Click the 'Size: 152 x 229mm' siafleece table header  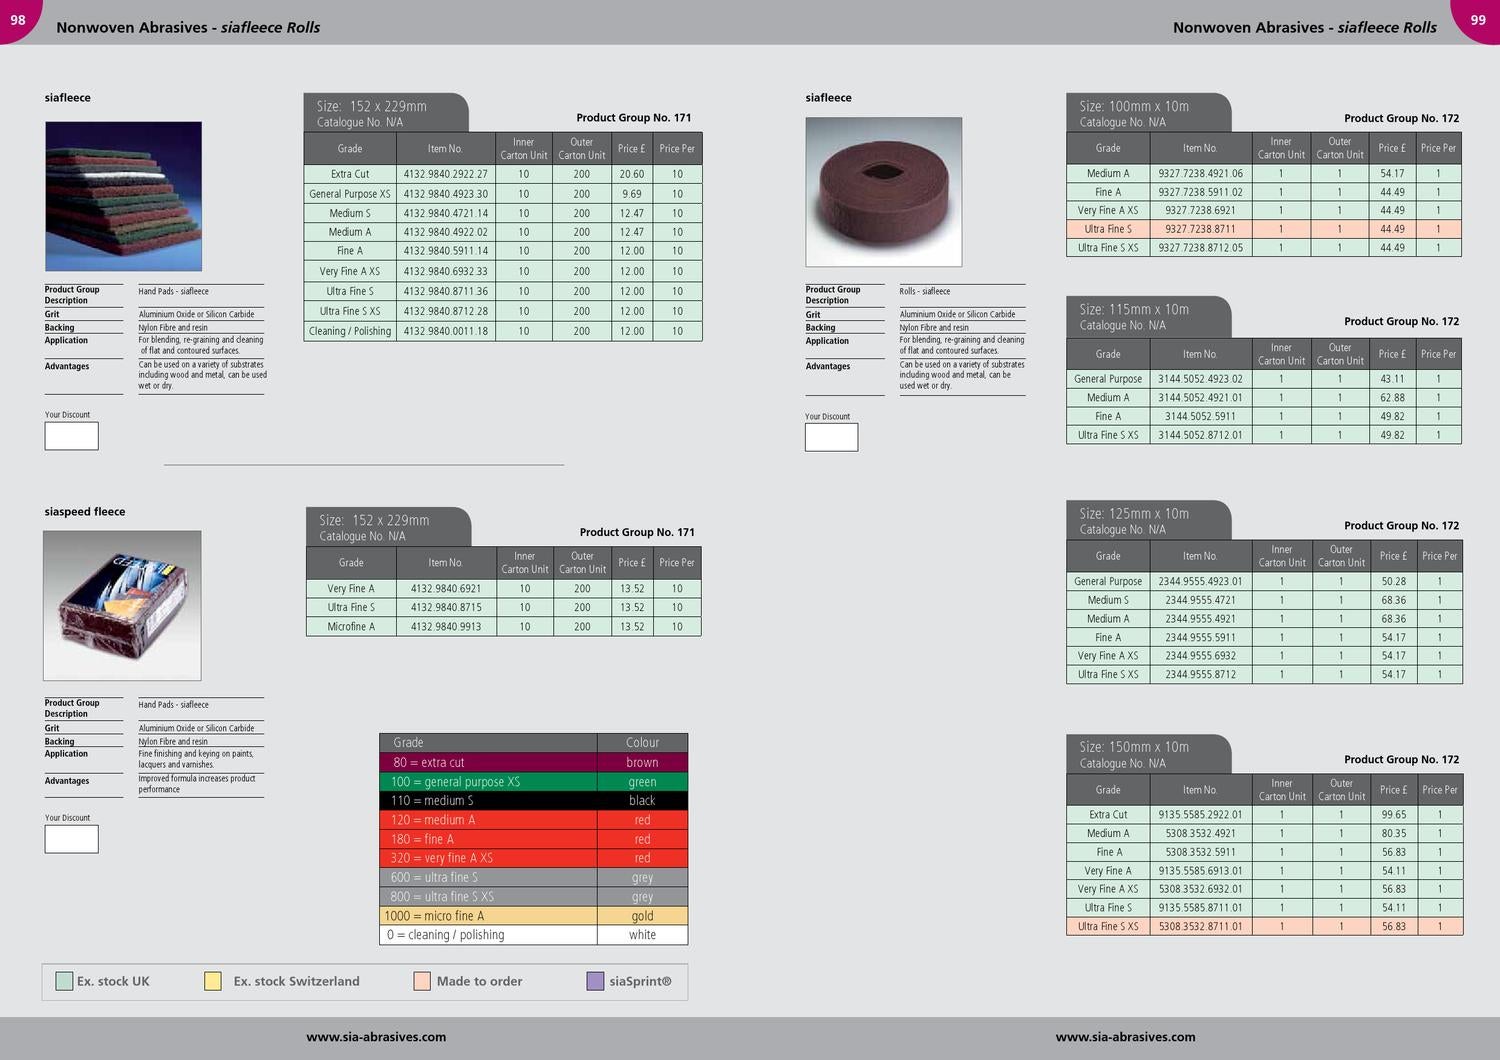[386, 113]
